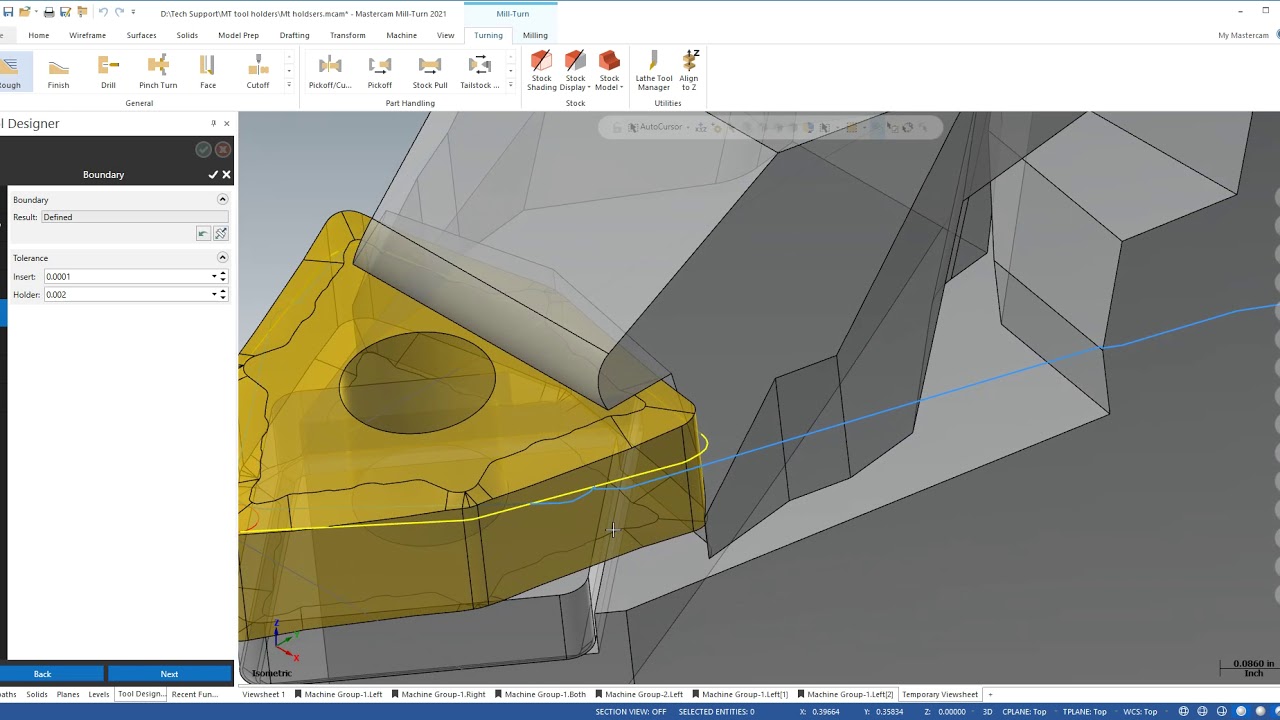1280x720 pixels.
Task: Collapse the Boundary section
Action: [x=222, y=199]
